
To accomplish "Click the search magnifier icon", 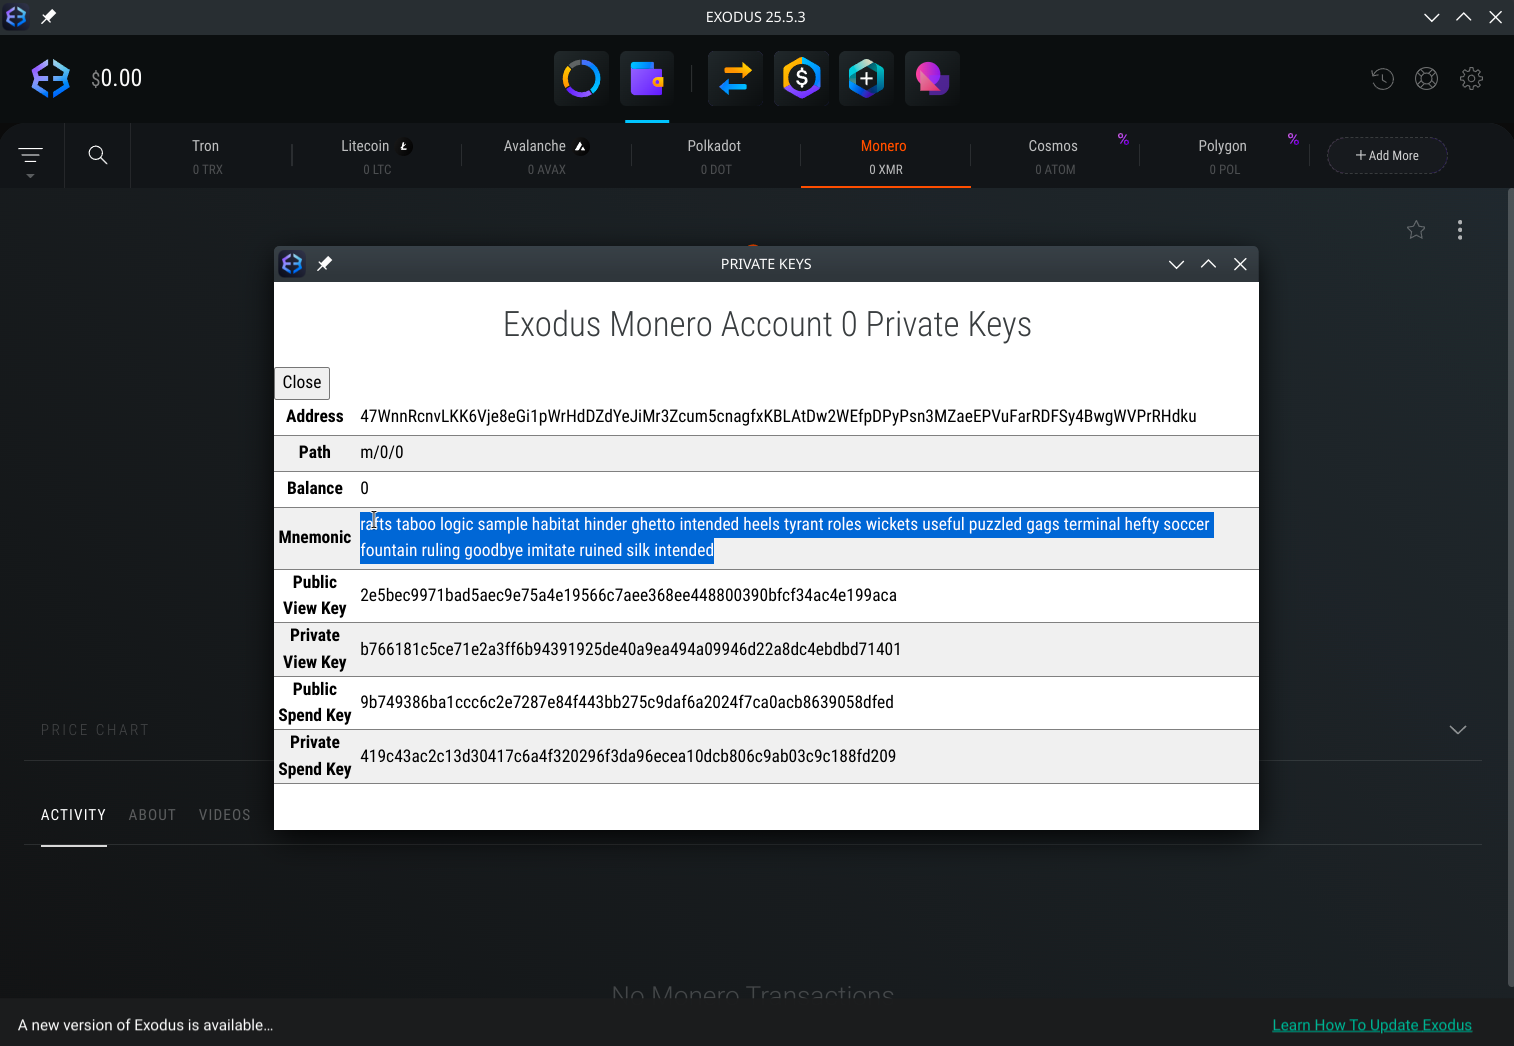I will (98, 155).
